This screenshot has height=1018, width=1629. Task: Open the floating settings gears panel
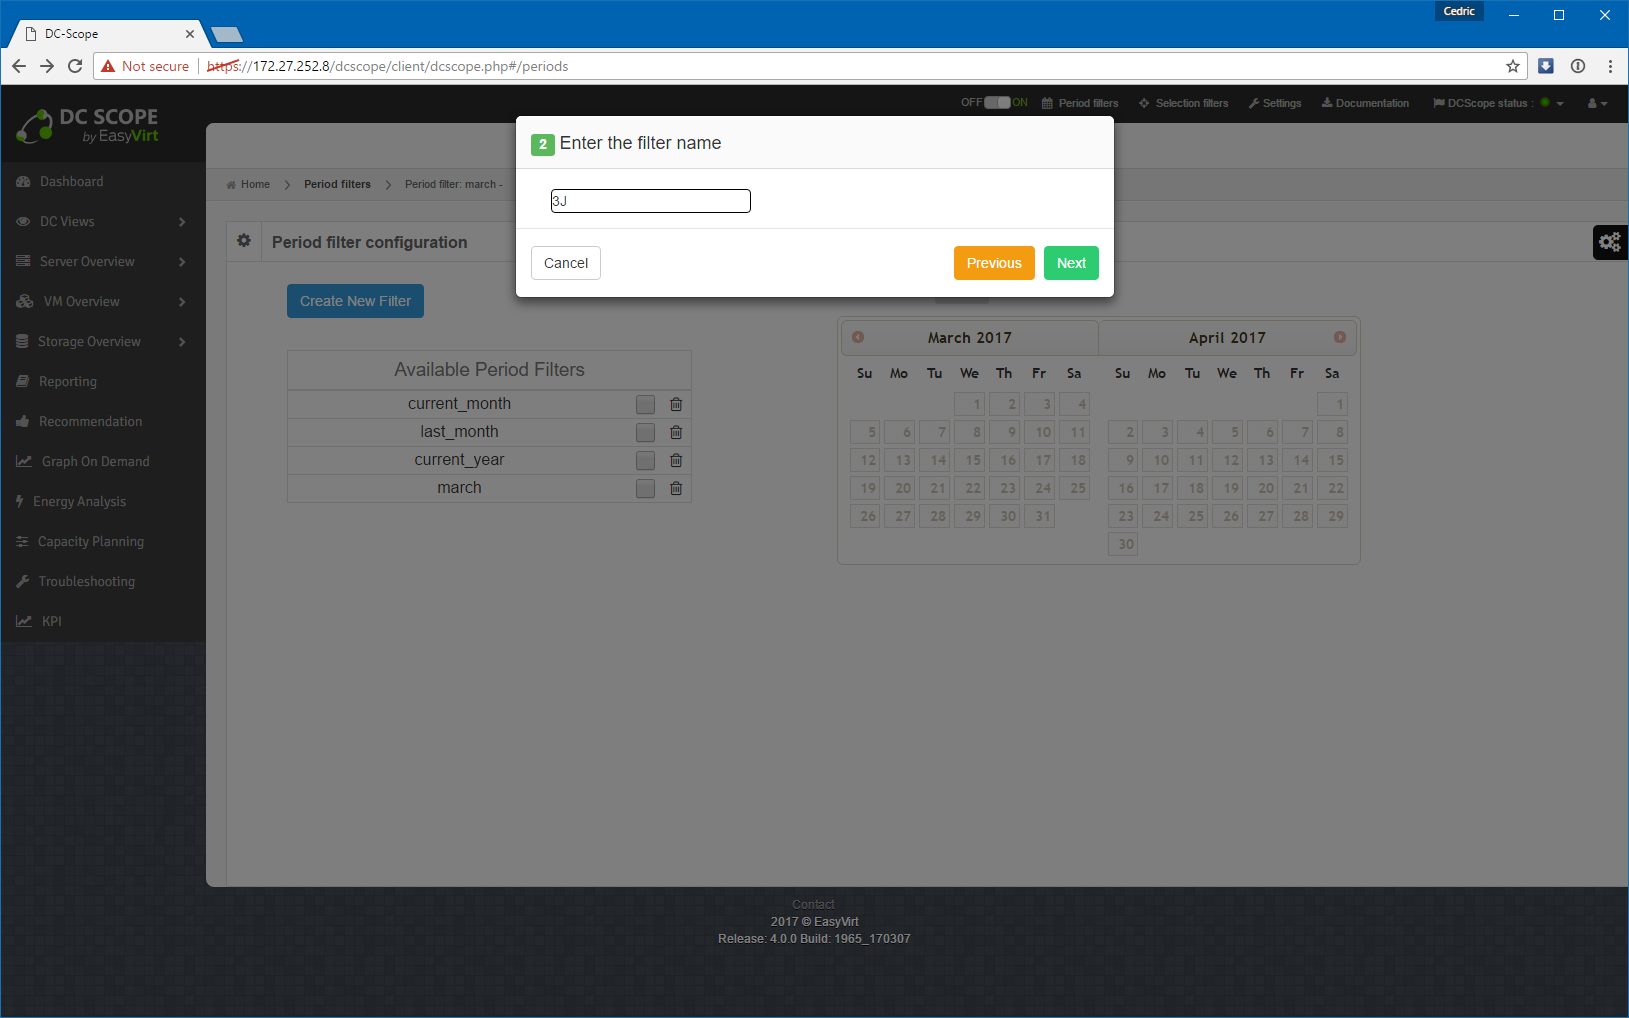pos(1609,242)
